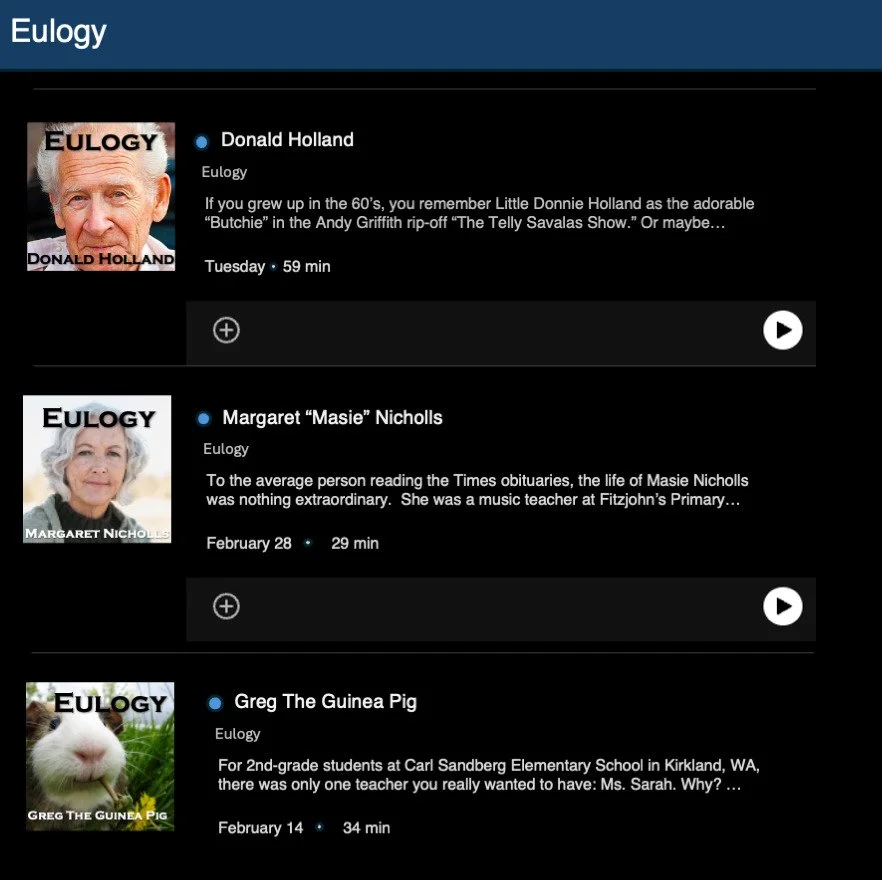Viewport: 882px width, 880px height.
Task: Click the blue dot next to Greg The Guinea Pig
Action: (x=215, y=703)
